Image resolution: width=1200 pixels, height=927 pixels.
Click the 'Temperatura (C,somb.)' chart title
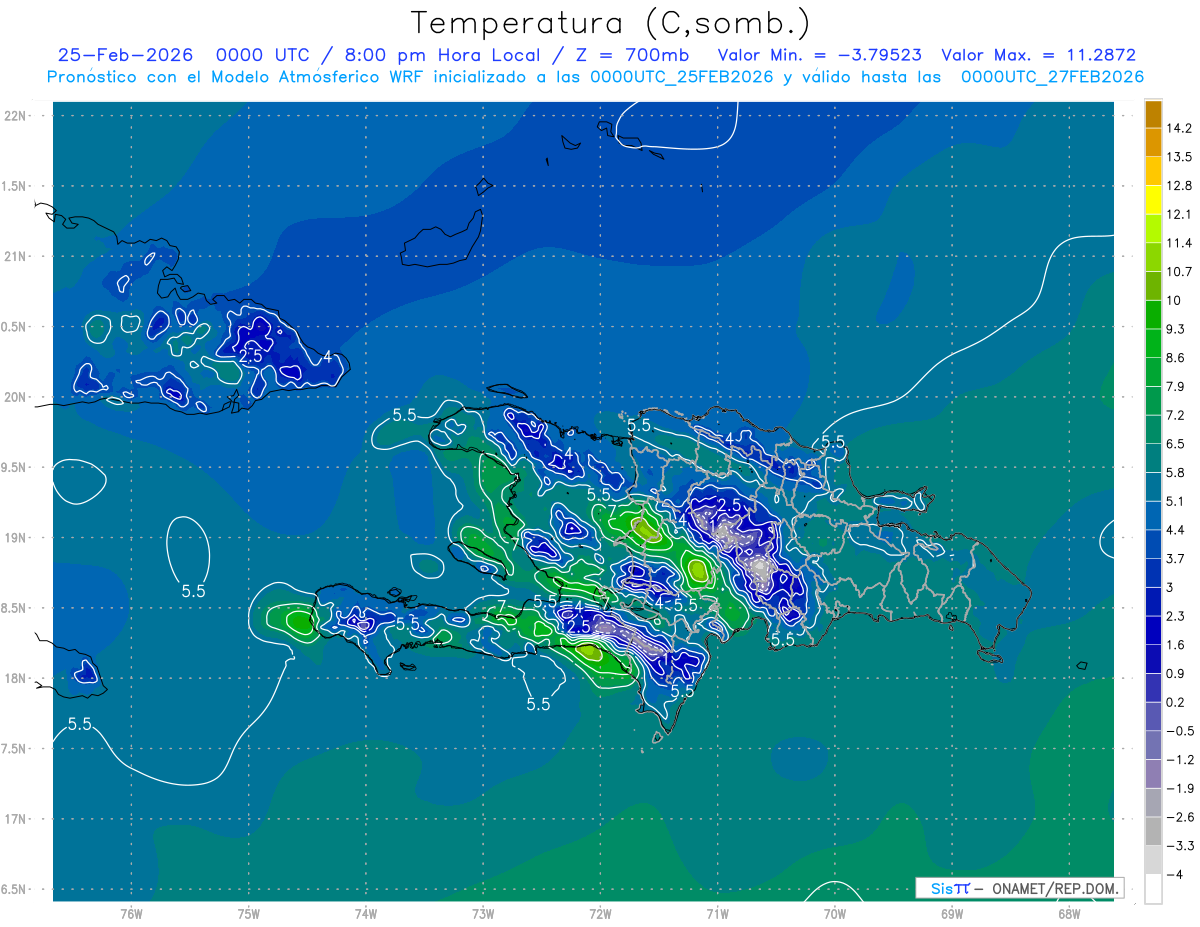611,23
